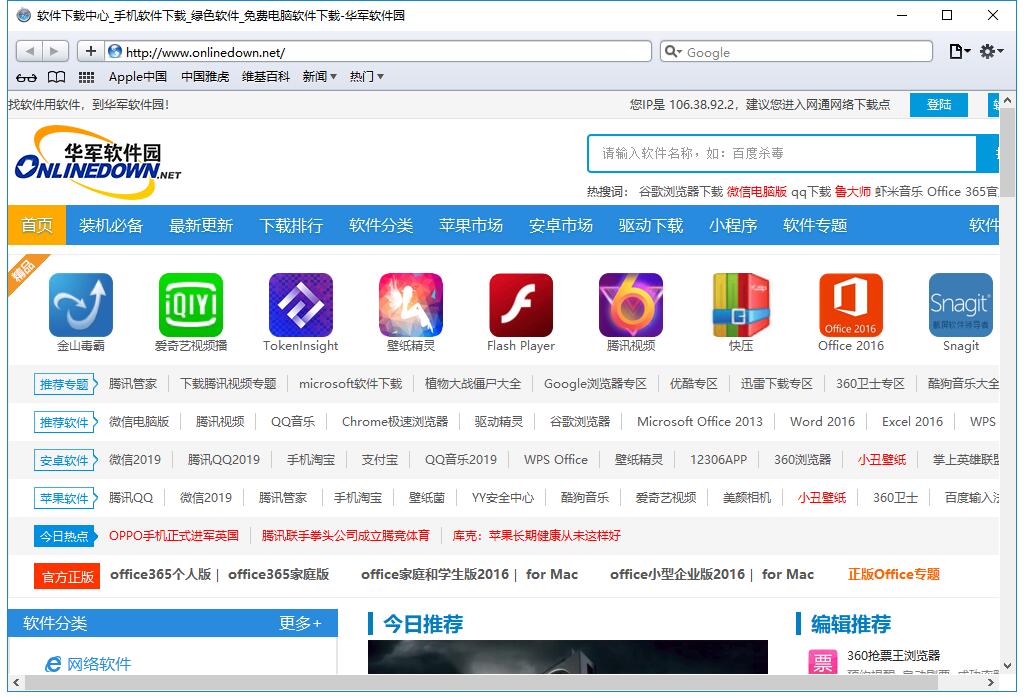Screen dimensions: 1024x699
Task: Select the Flash Player icon
Action: 520,305
